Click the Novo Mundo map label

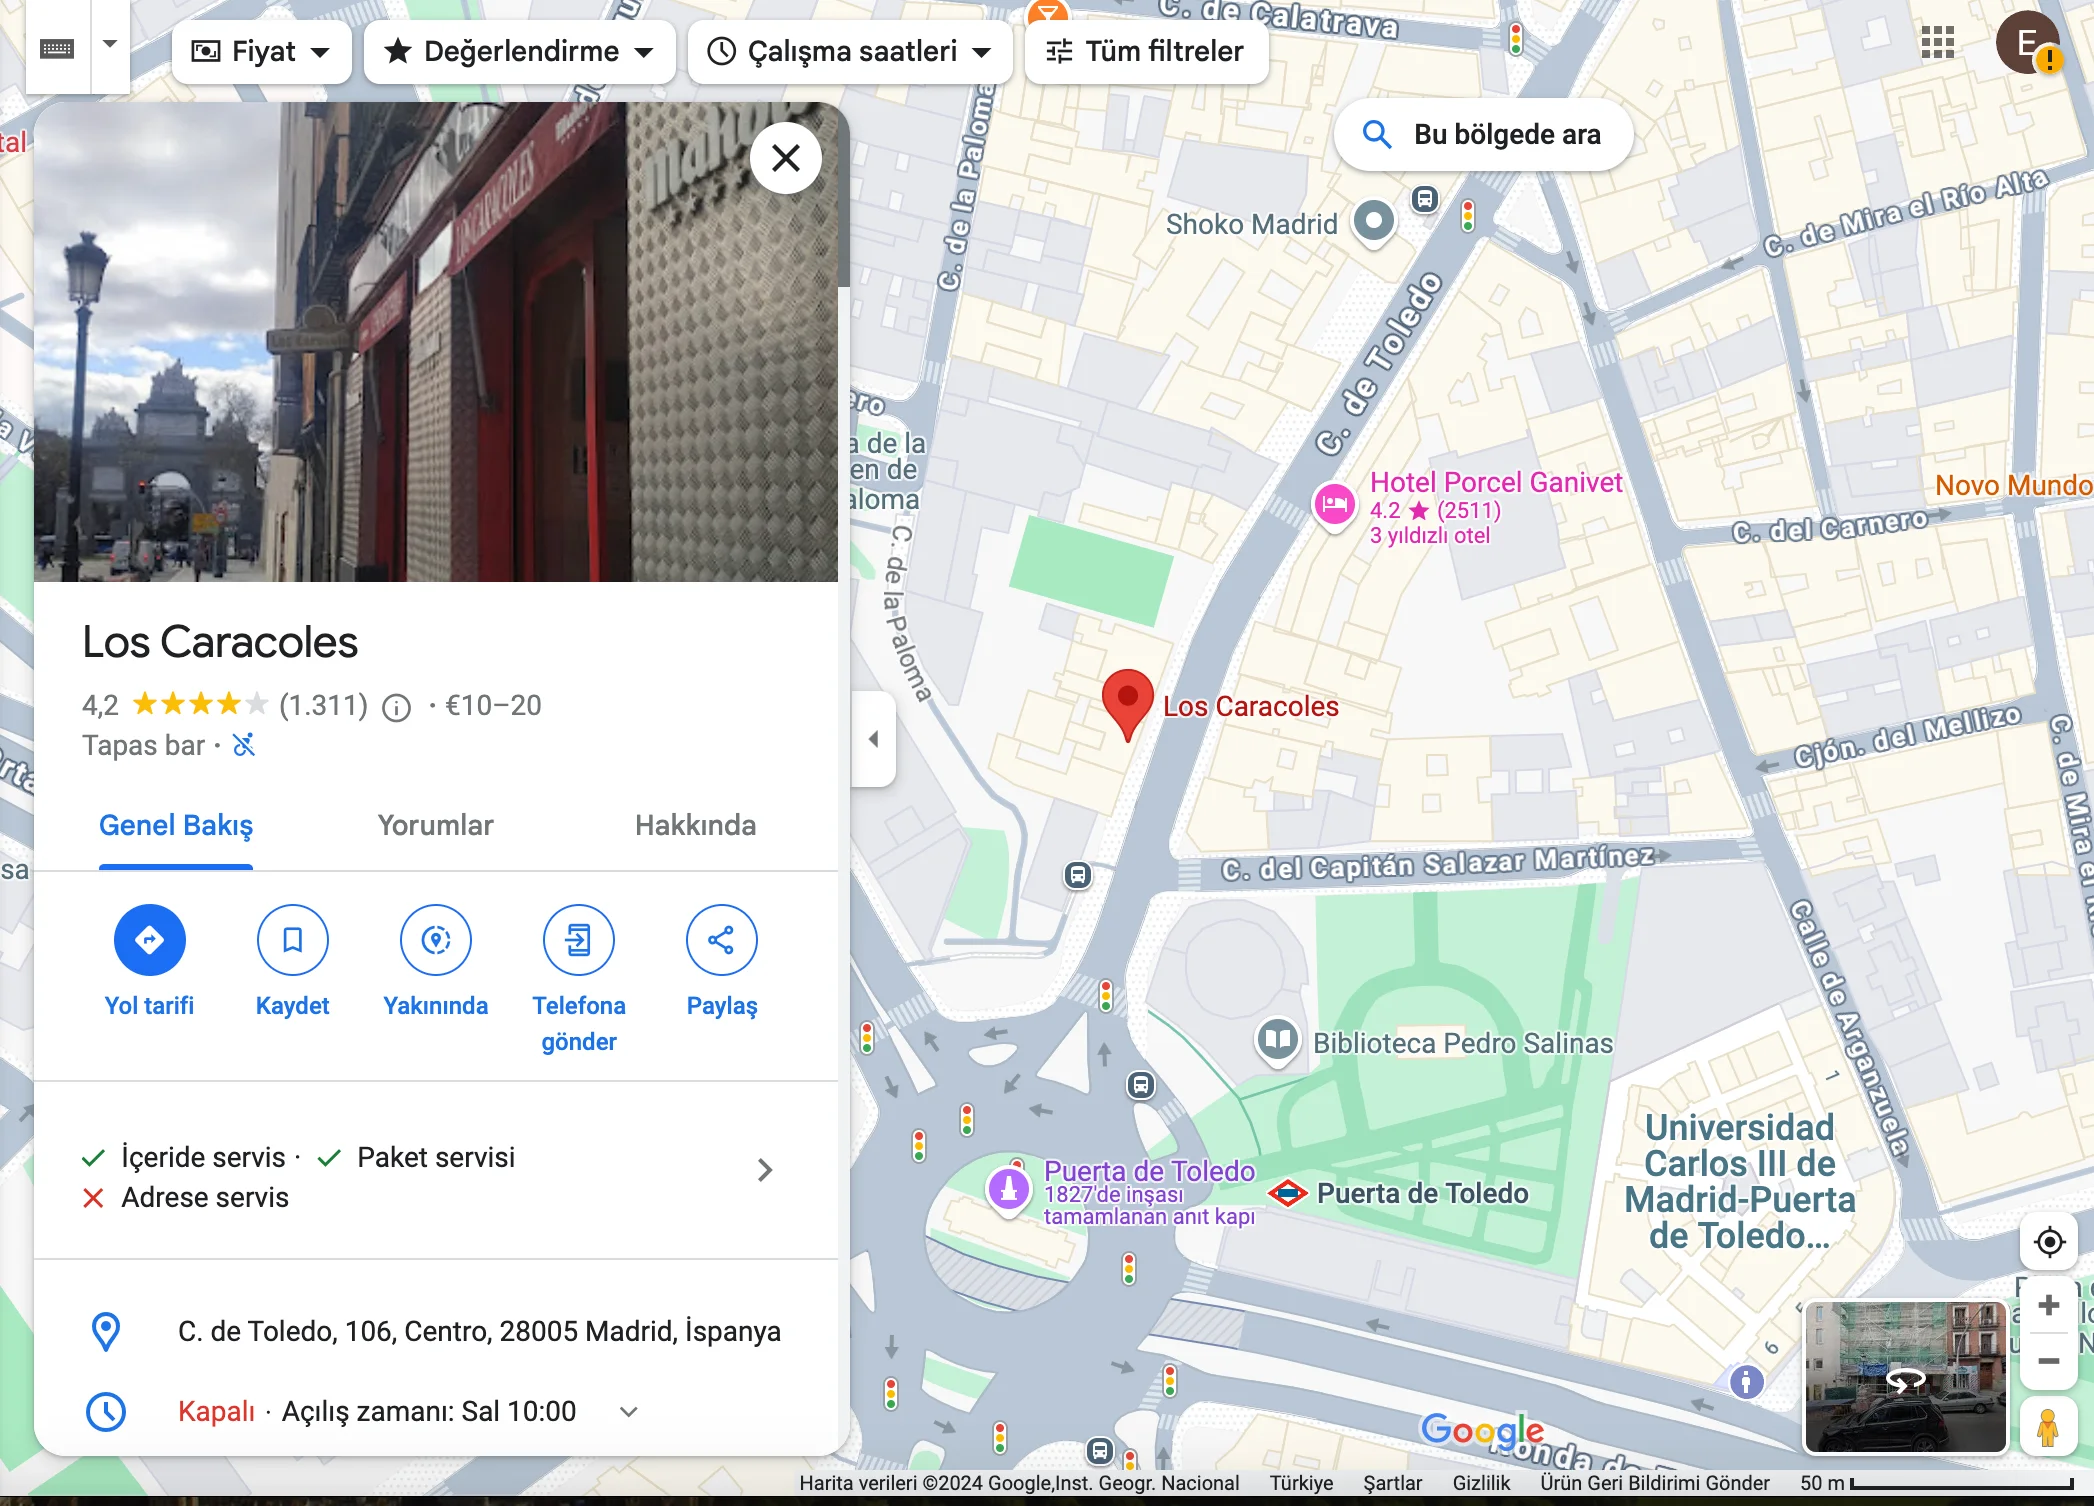pyautogui.click(x=2013, y=485)
